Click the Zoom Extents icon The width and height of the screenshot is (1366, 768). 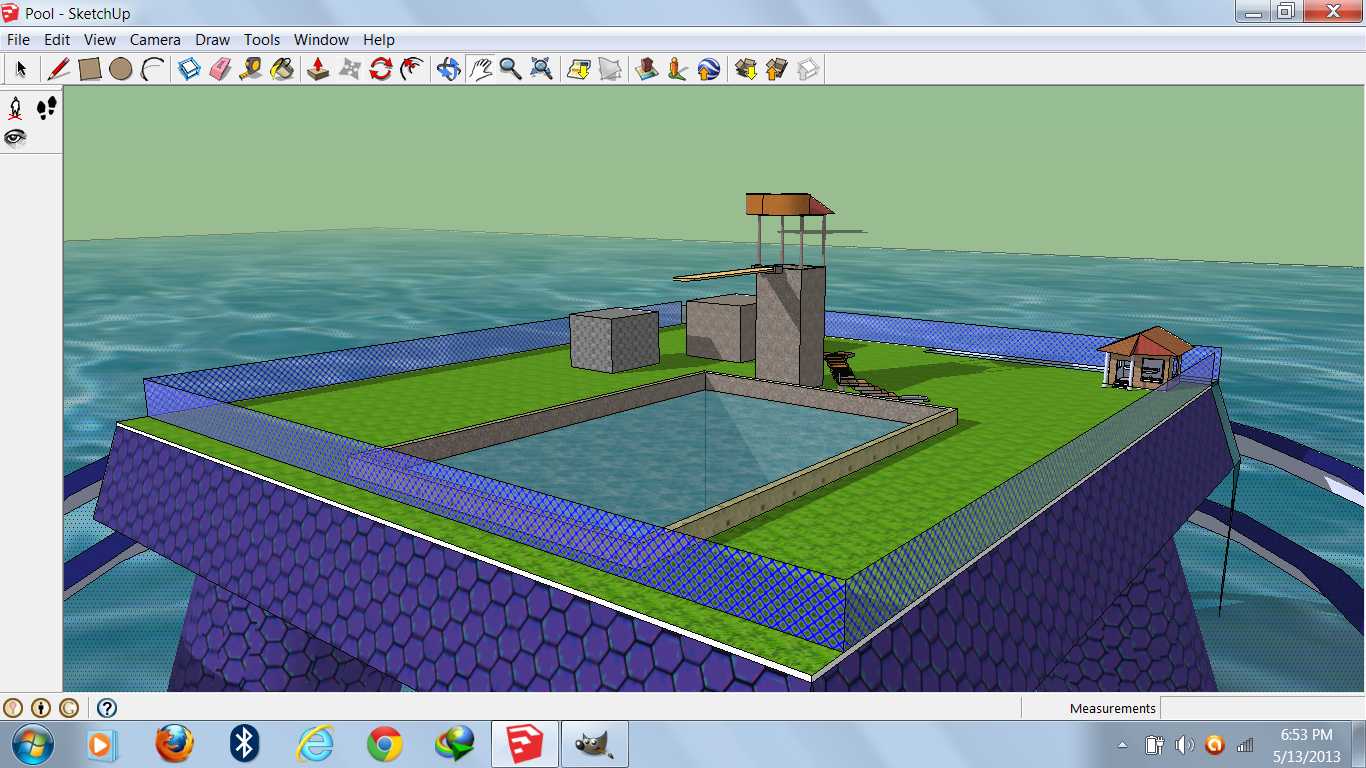coord(542,69)
